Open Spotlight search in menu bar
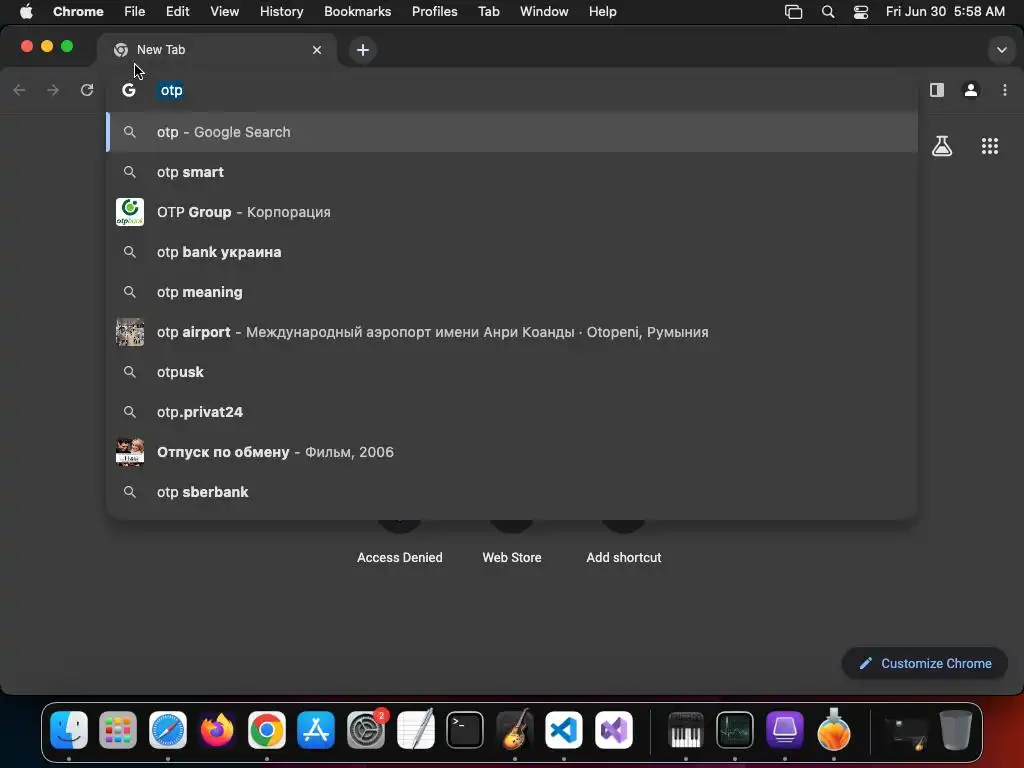 [x=827, y=12]
